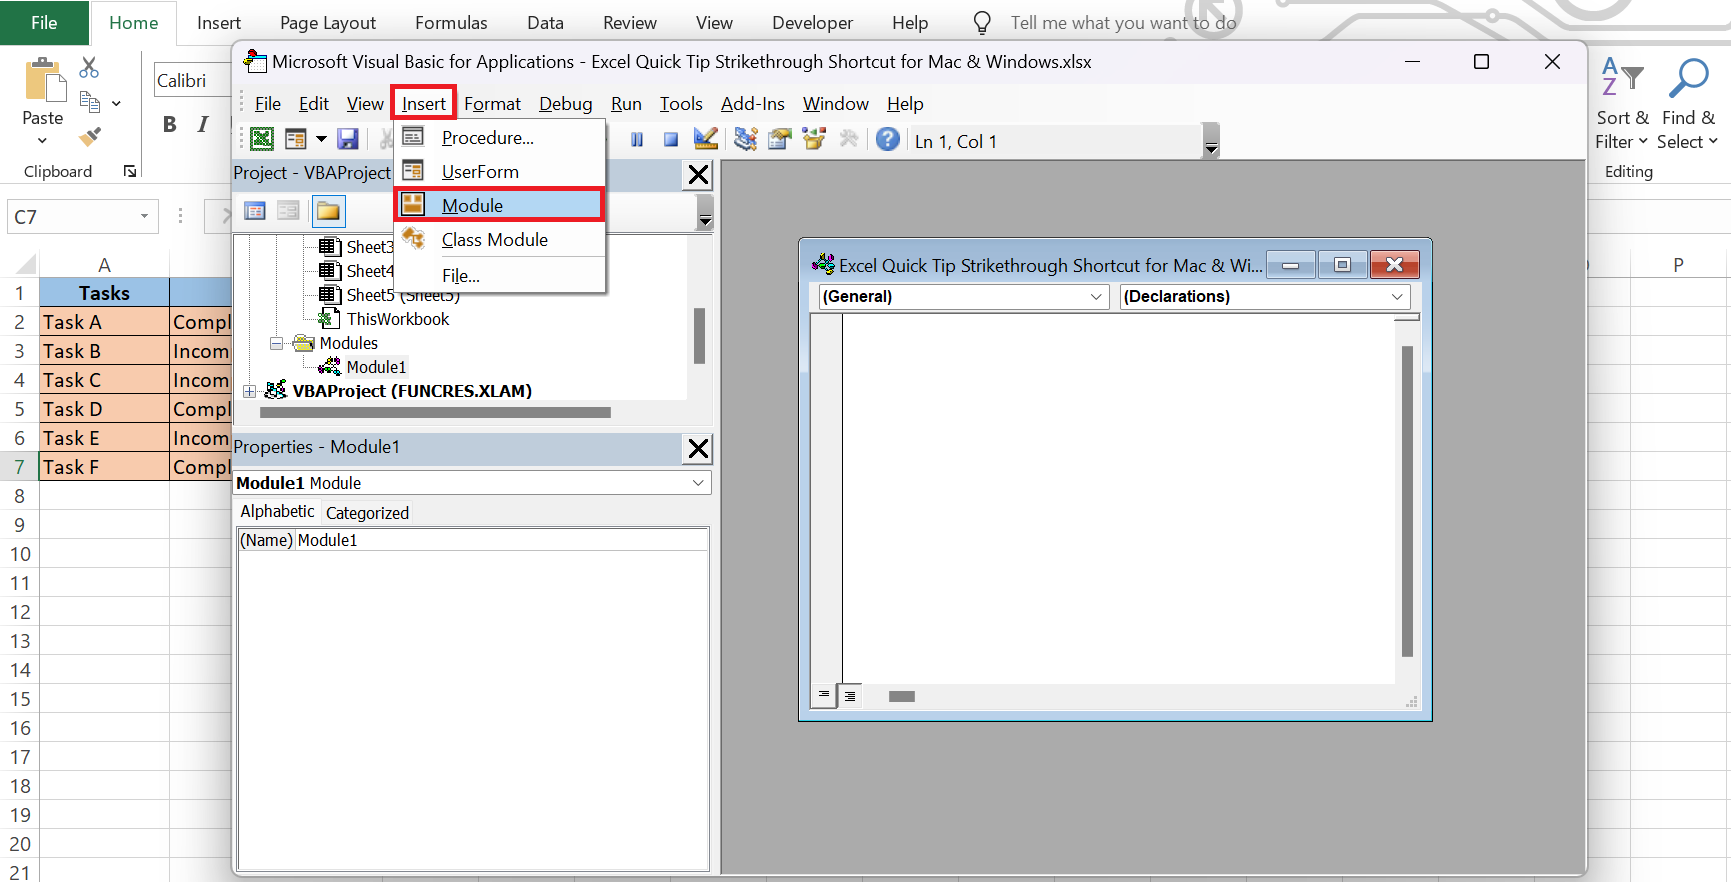The height and width of the screenshot is (882, 1731).
Task: Open Object Browser from the toolbar
Action: pyautogui.click(x=814, y=139)
